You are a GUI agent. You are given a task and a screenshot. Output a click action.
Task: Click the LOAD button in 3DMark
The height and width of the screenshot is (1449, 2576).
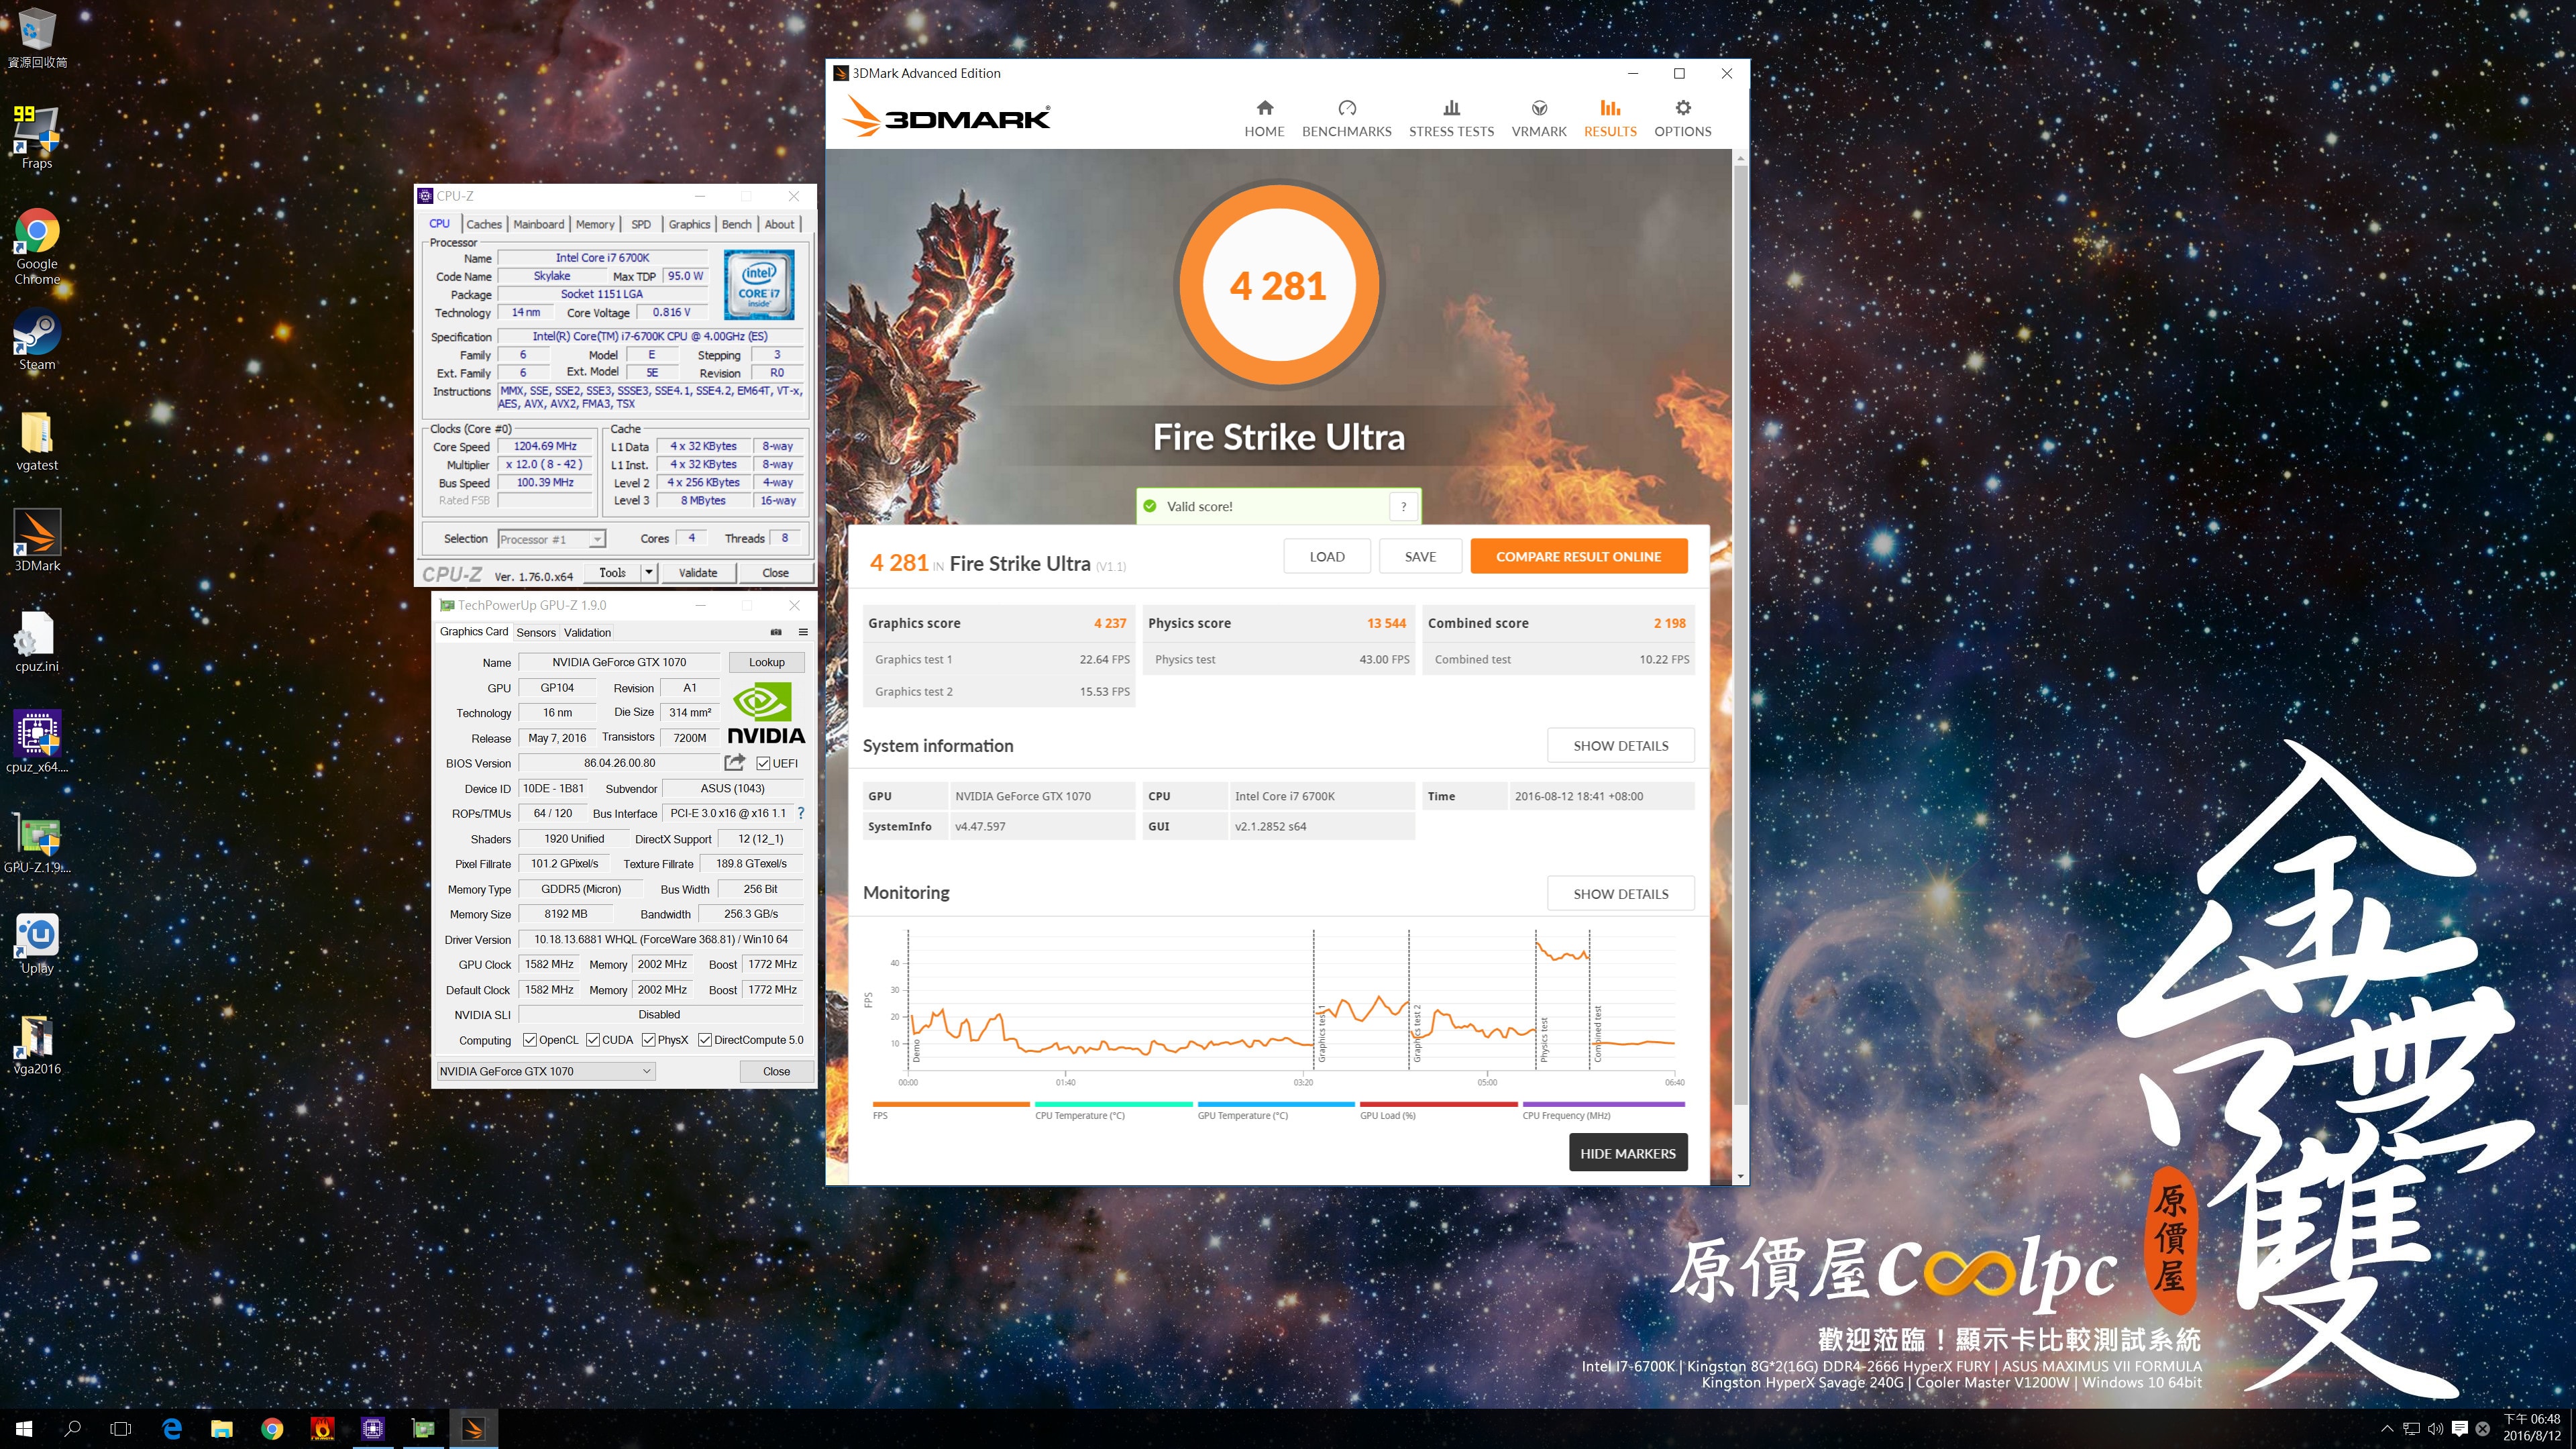point(1327,556)
